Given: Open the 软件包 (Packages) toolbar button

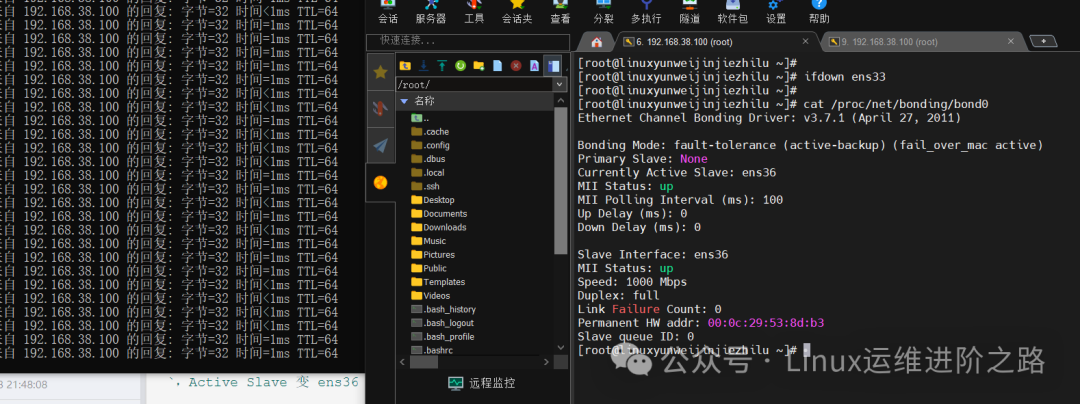Looking at the screenshot, I should (732, 12).
